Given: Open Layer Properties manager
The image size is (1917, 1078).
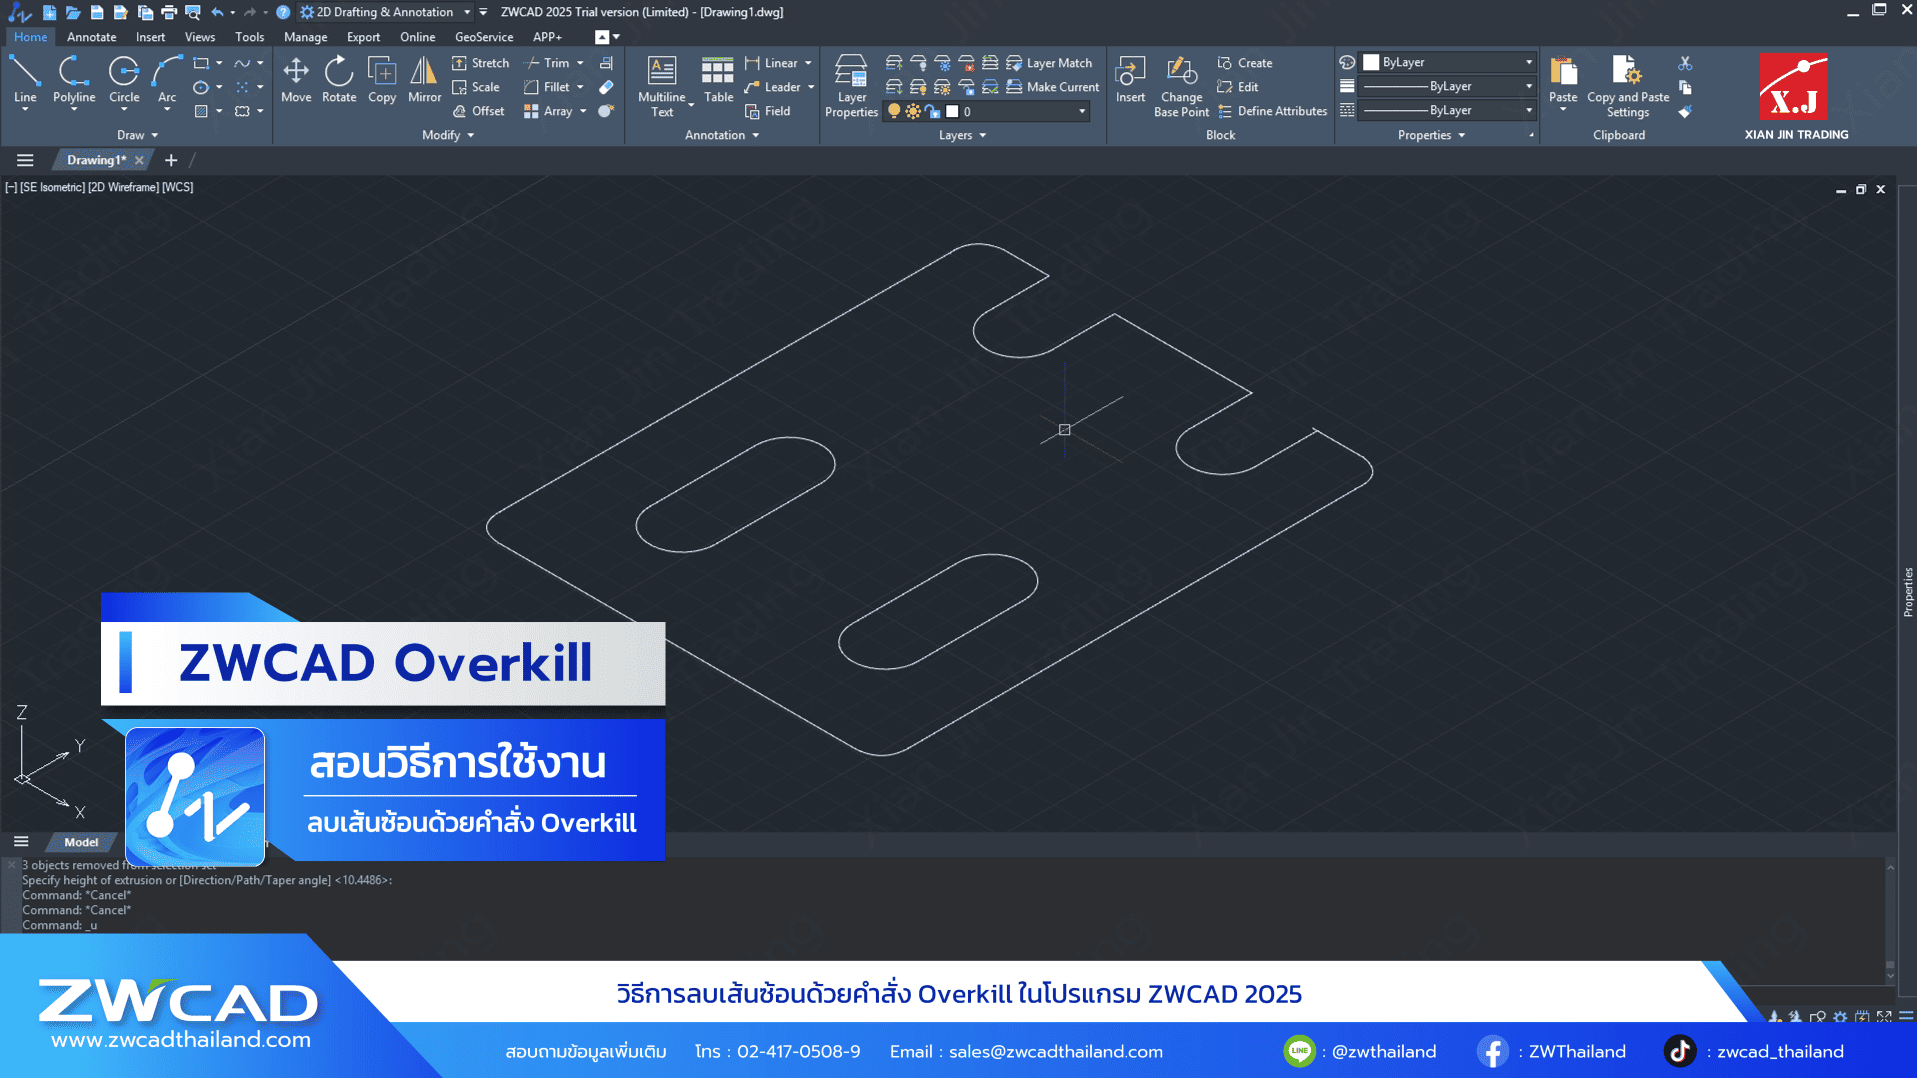Looking at the screenshot, I should [x=851, y=86].
